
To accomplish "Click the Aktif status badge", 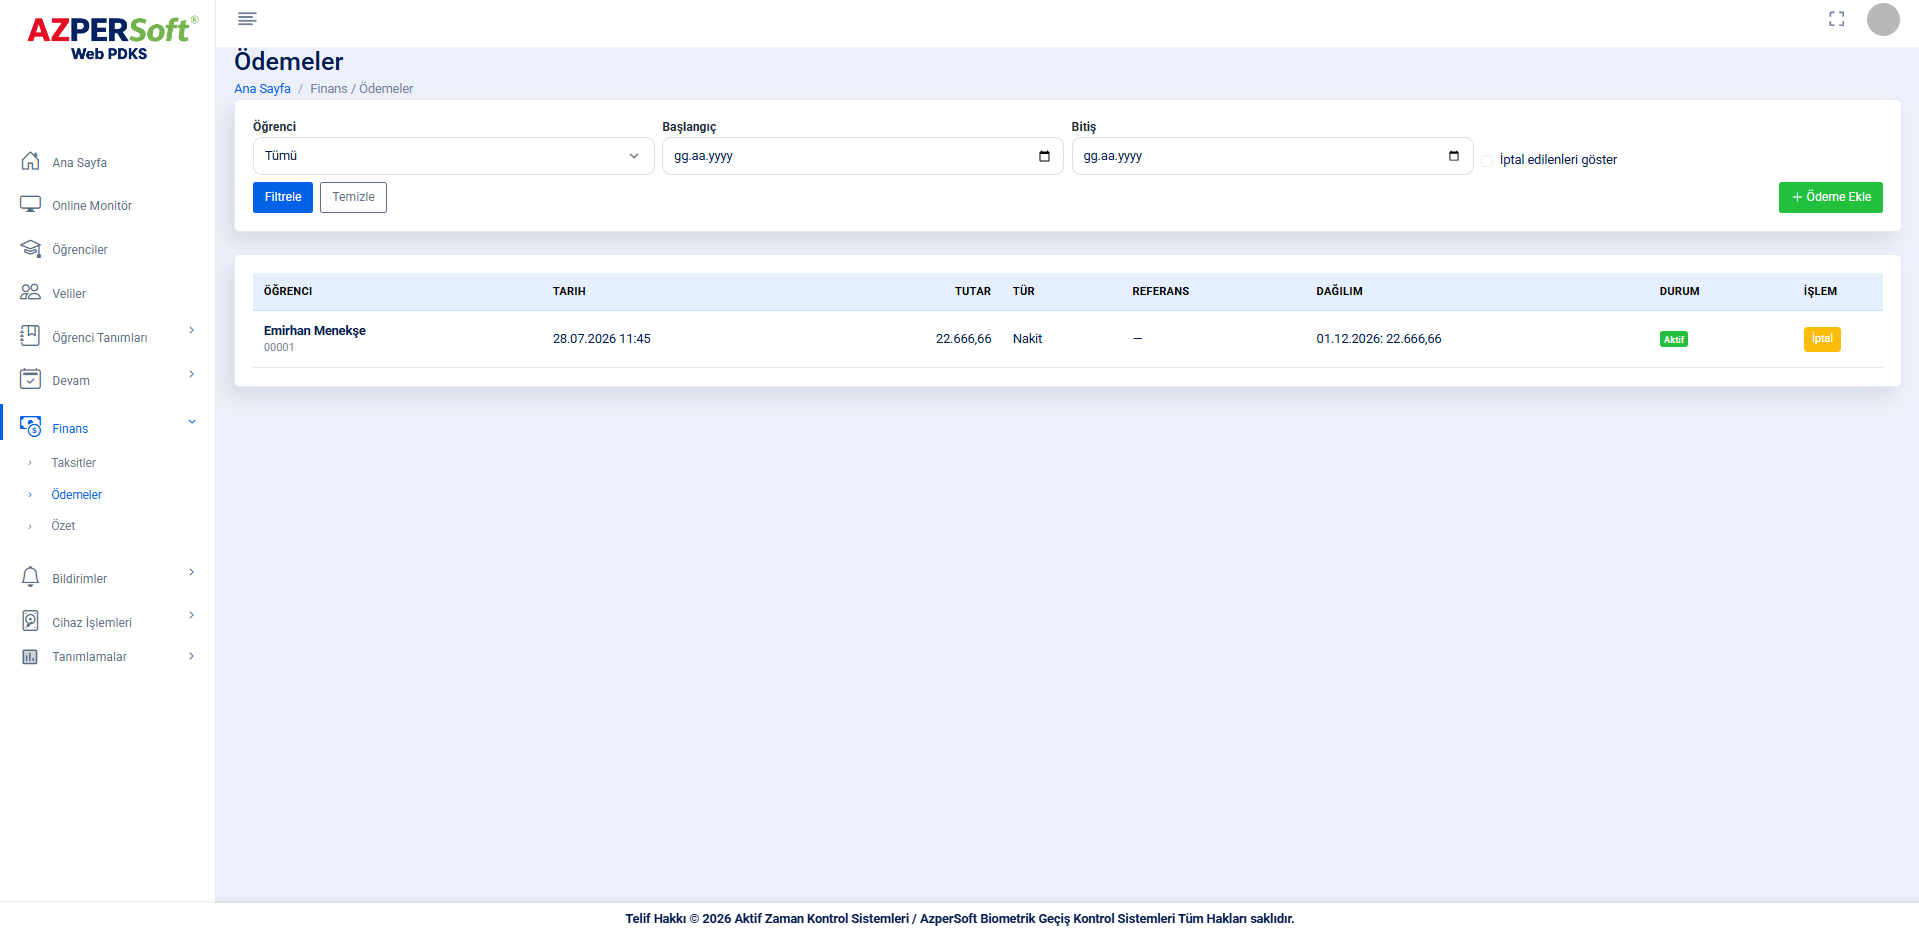I will pos(1674,339).
